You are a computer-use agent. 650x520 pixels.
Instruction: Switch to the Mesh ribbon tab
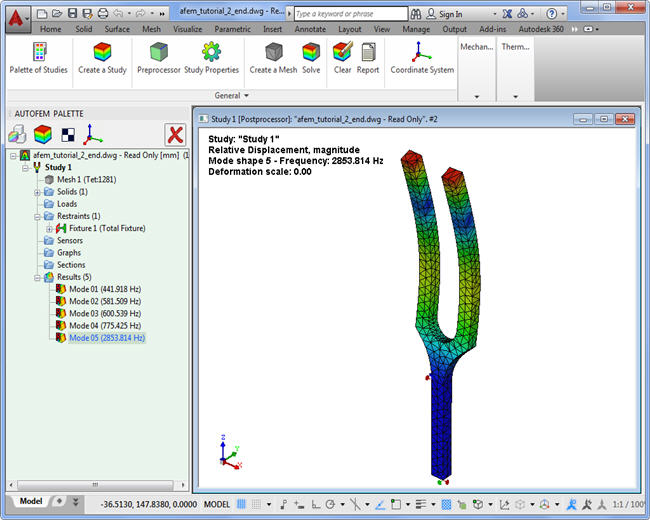151,29
